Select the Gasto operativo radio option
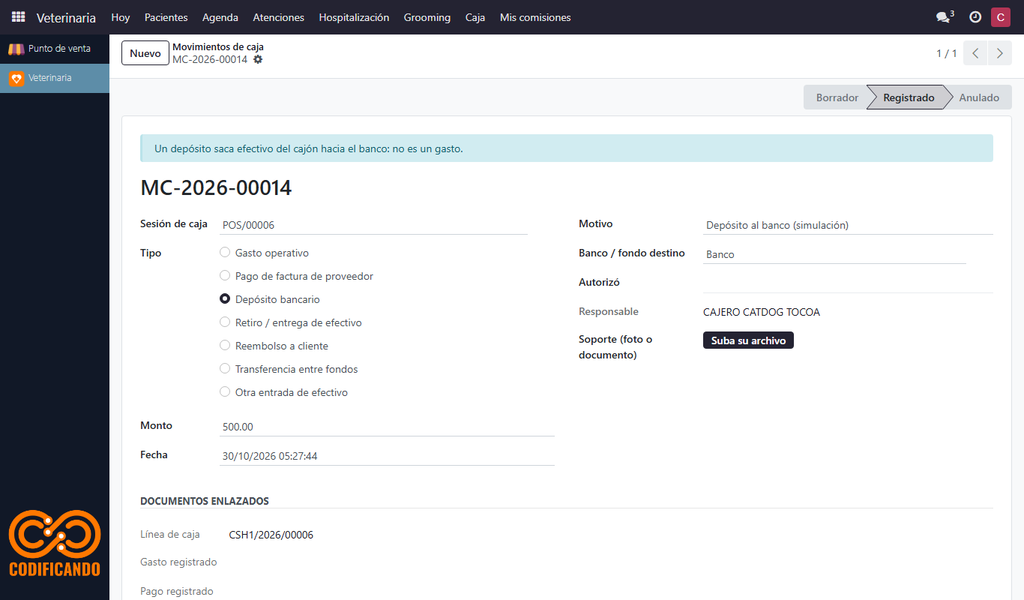 pyautogui.click(x=225, y=252)
